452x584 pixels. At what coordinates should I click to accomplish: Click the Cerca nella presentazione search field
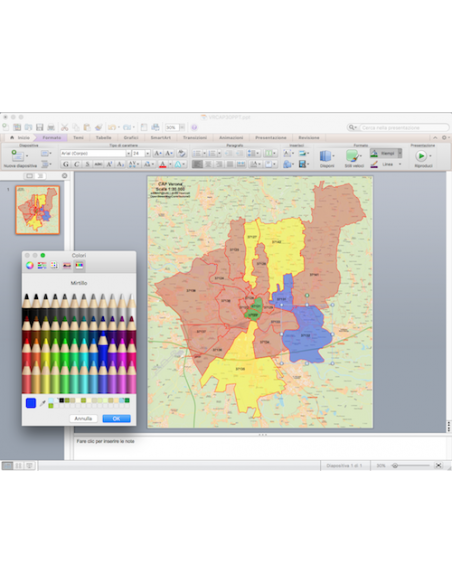tap(404, 127)
